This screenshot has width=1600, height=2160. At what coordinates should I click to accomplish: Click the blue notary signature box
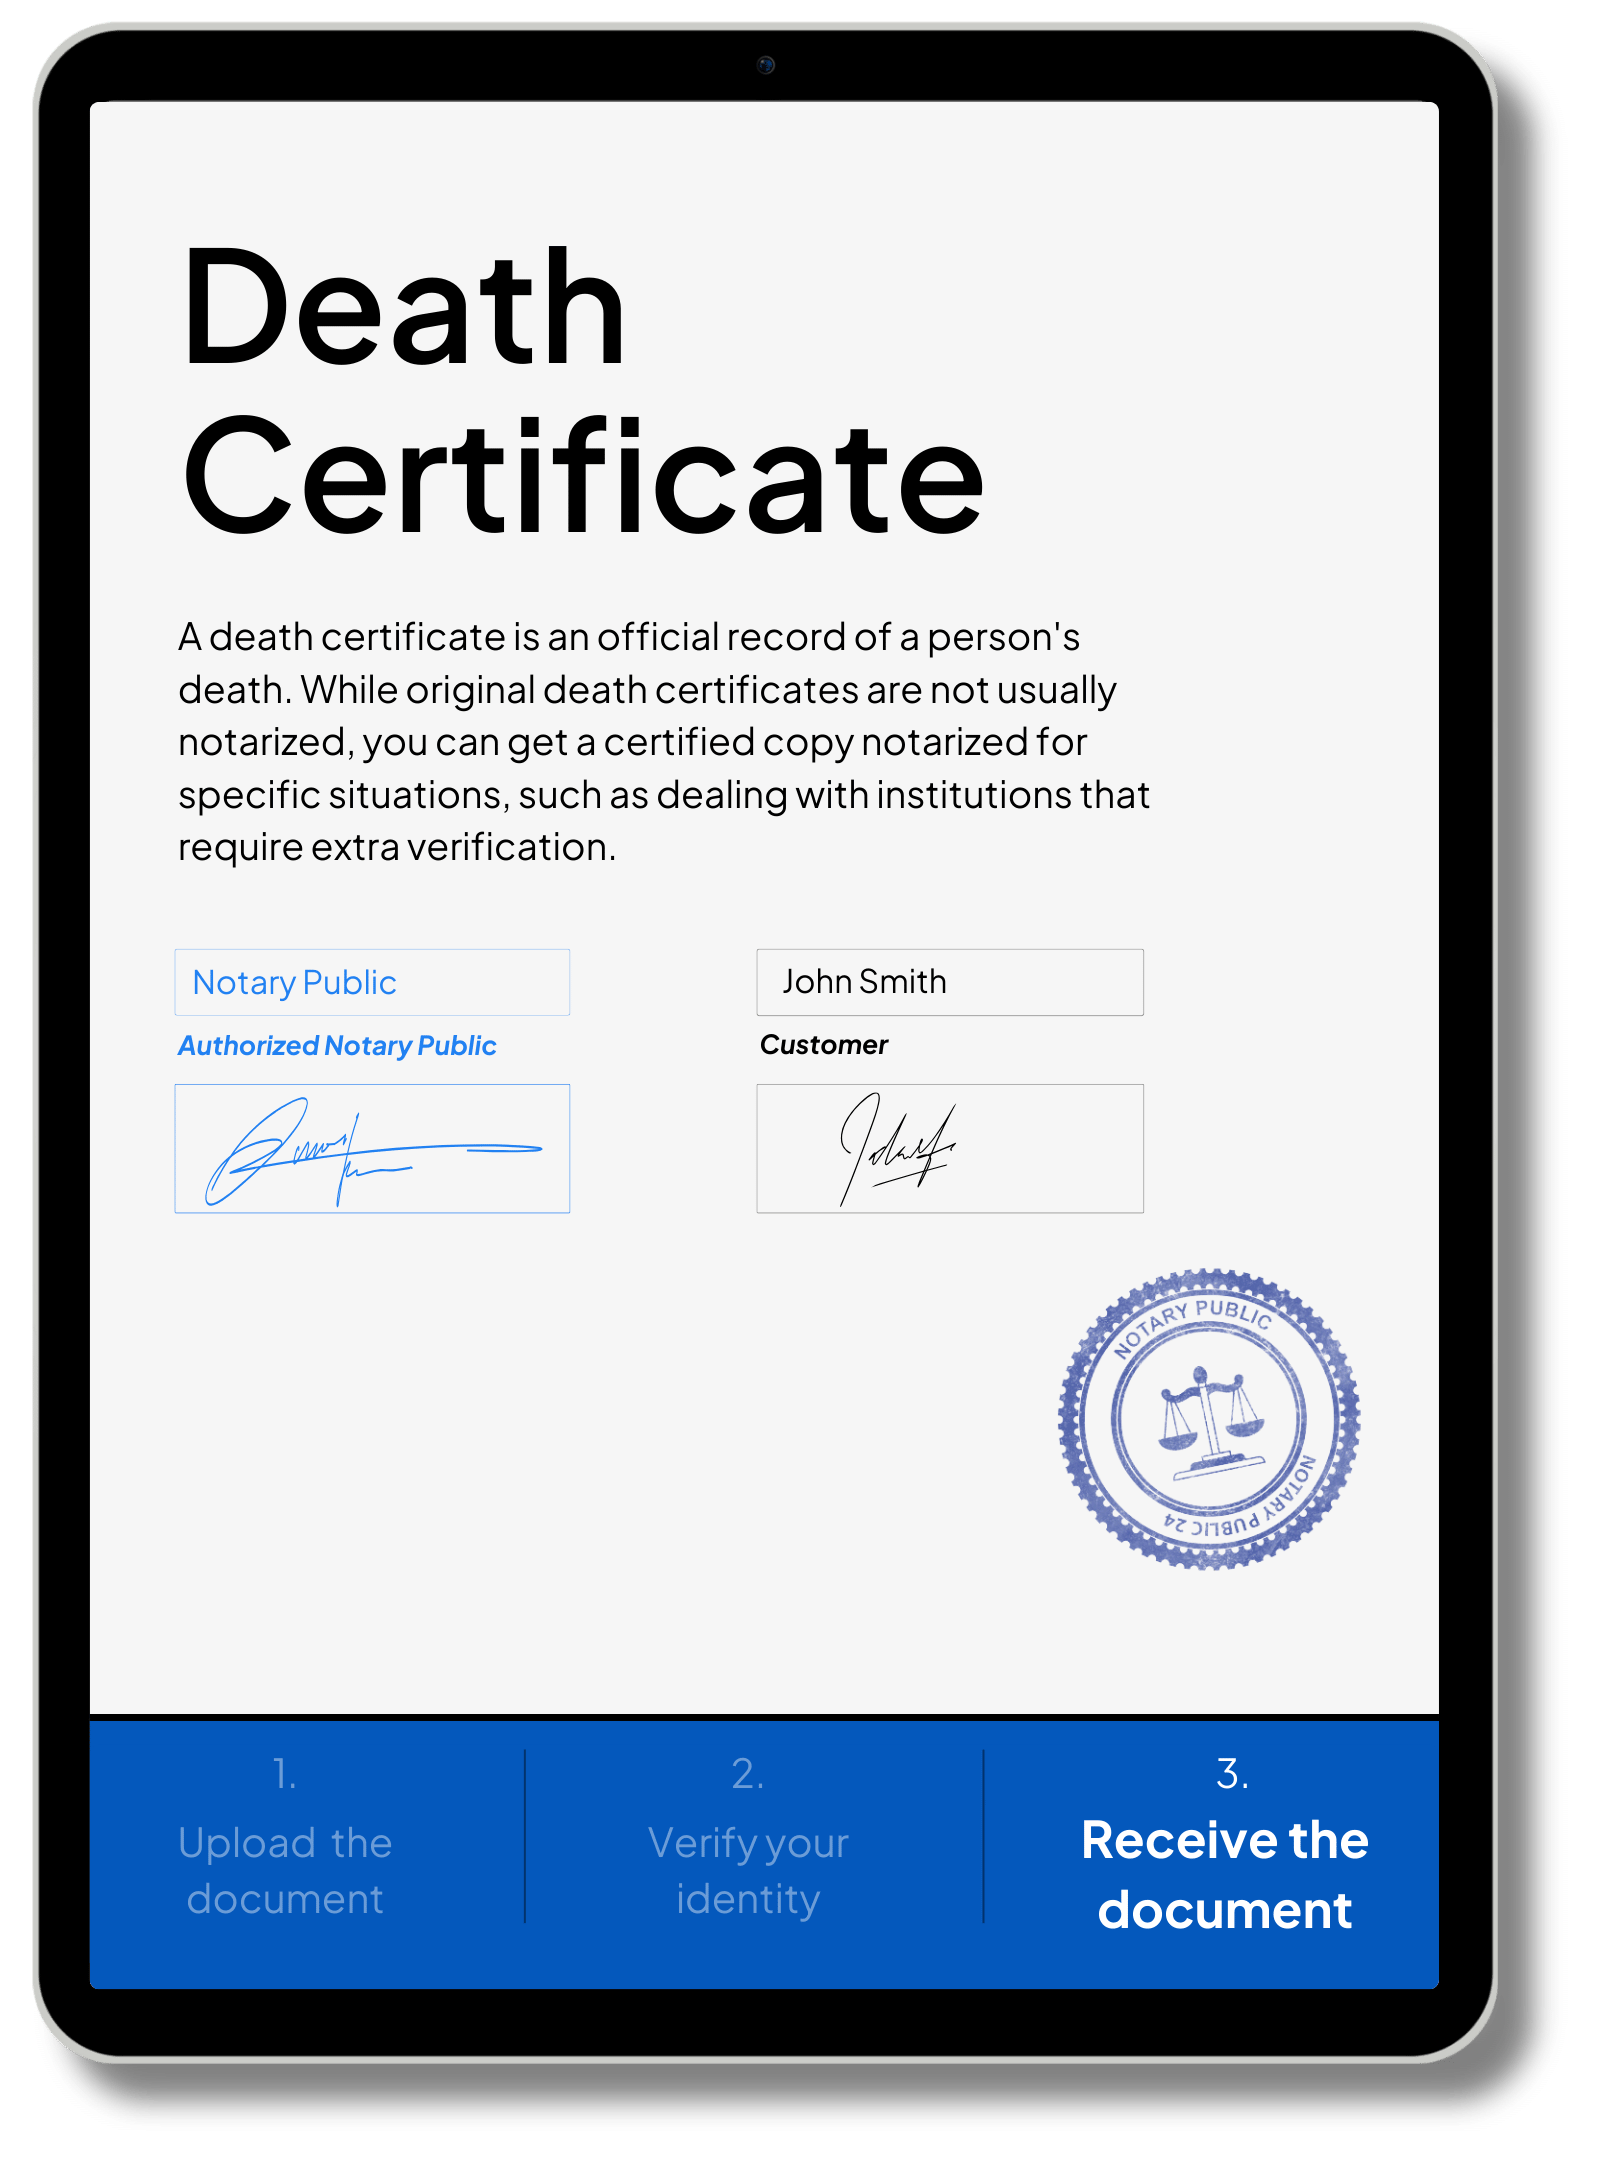click(x=372, y=1148)
